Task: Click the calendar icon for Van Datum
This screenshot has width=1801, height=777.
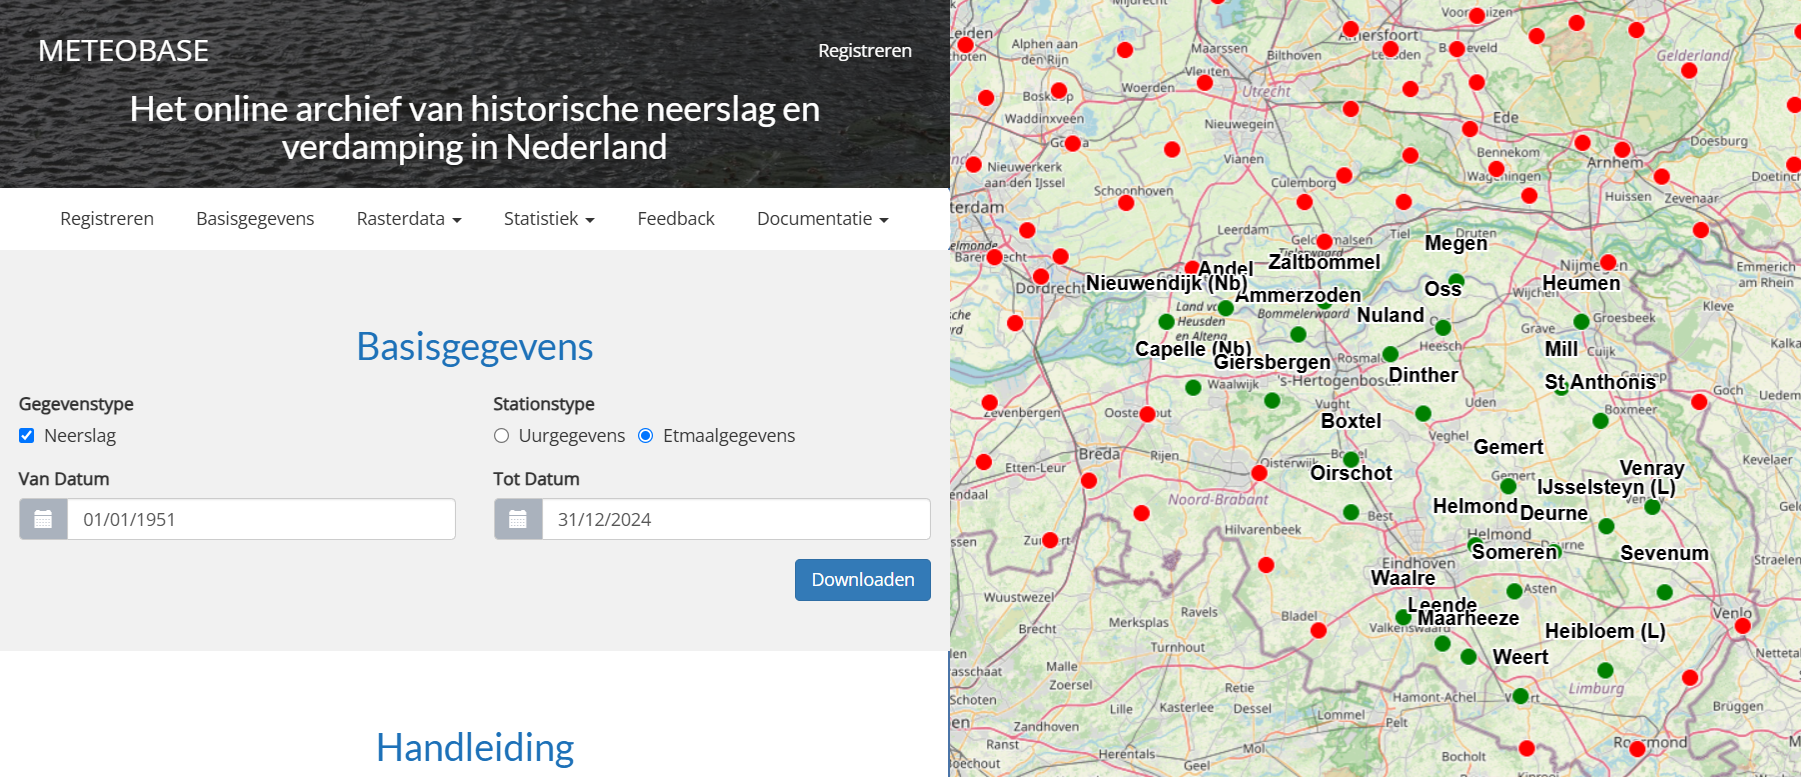Action: (43, 519)
